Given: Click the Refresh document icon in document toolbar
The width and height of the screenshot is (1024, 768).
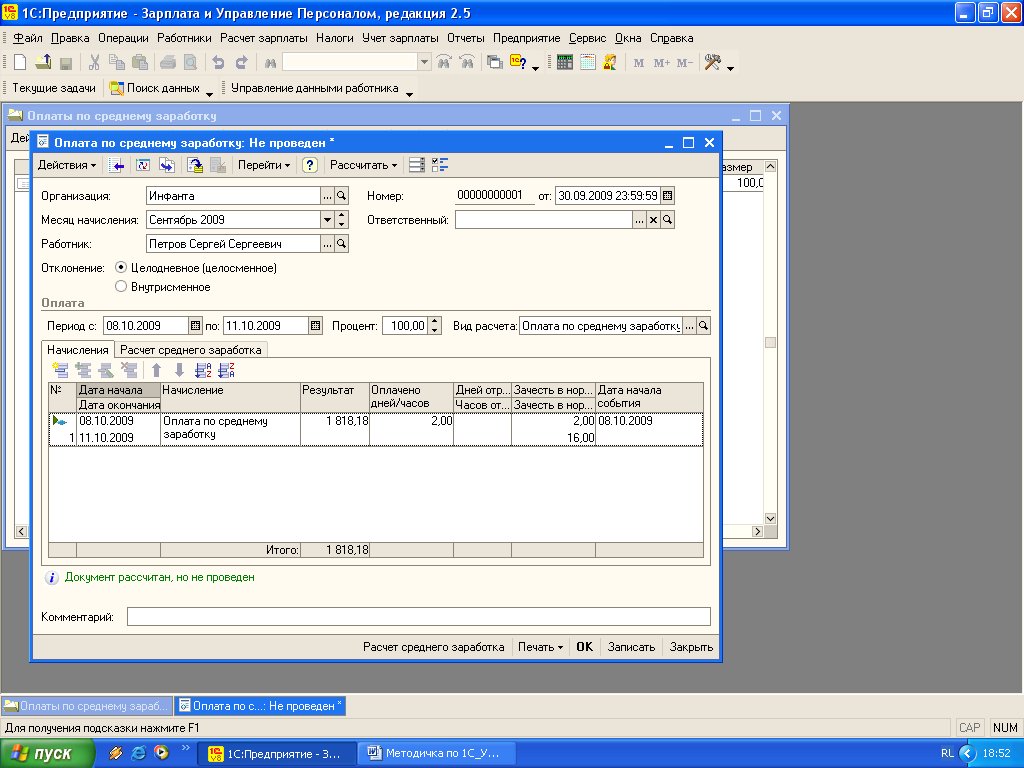Looking at the screenshot, I should 142,165.
